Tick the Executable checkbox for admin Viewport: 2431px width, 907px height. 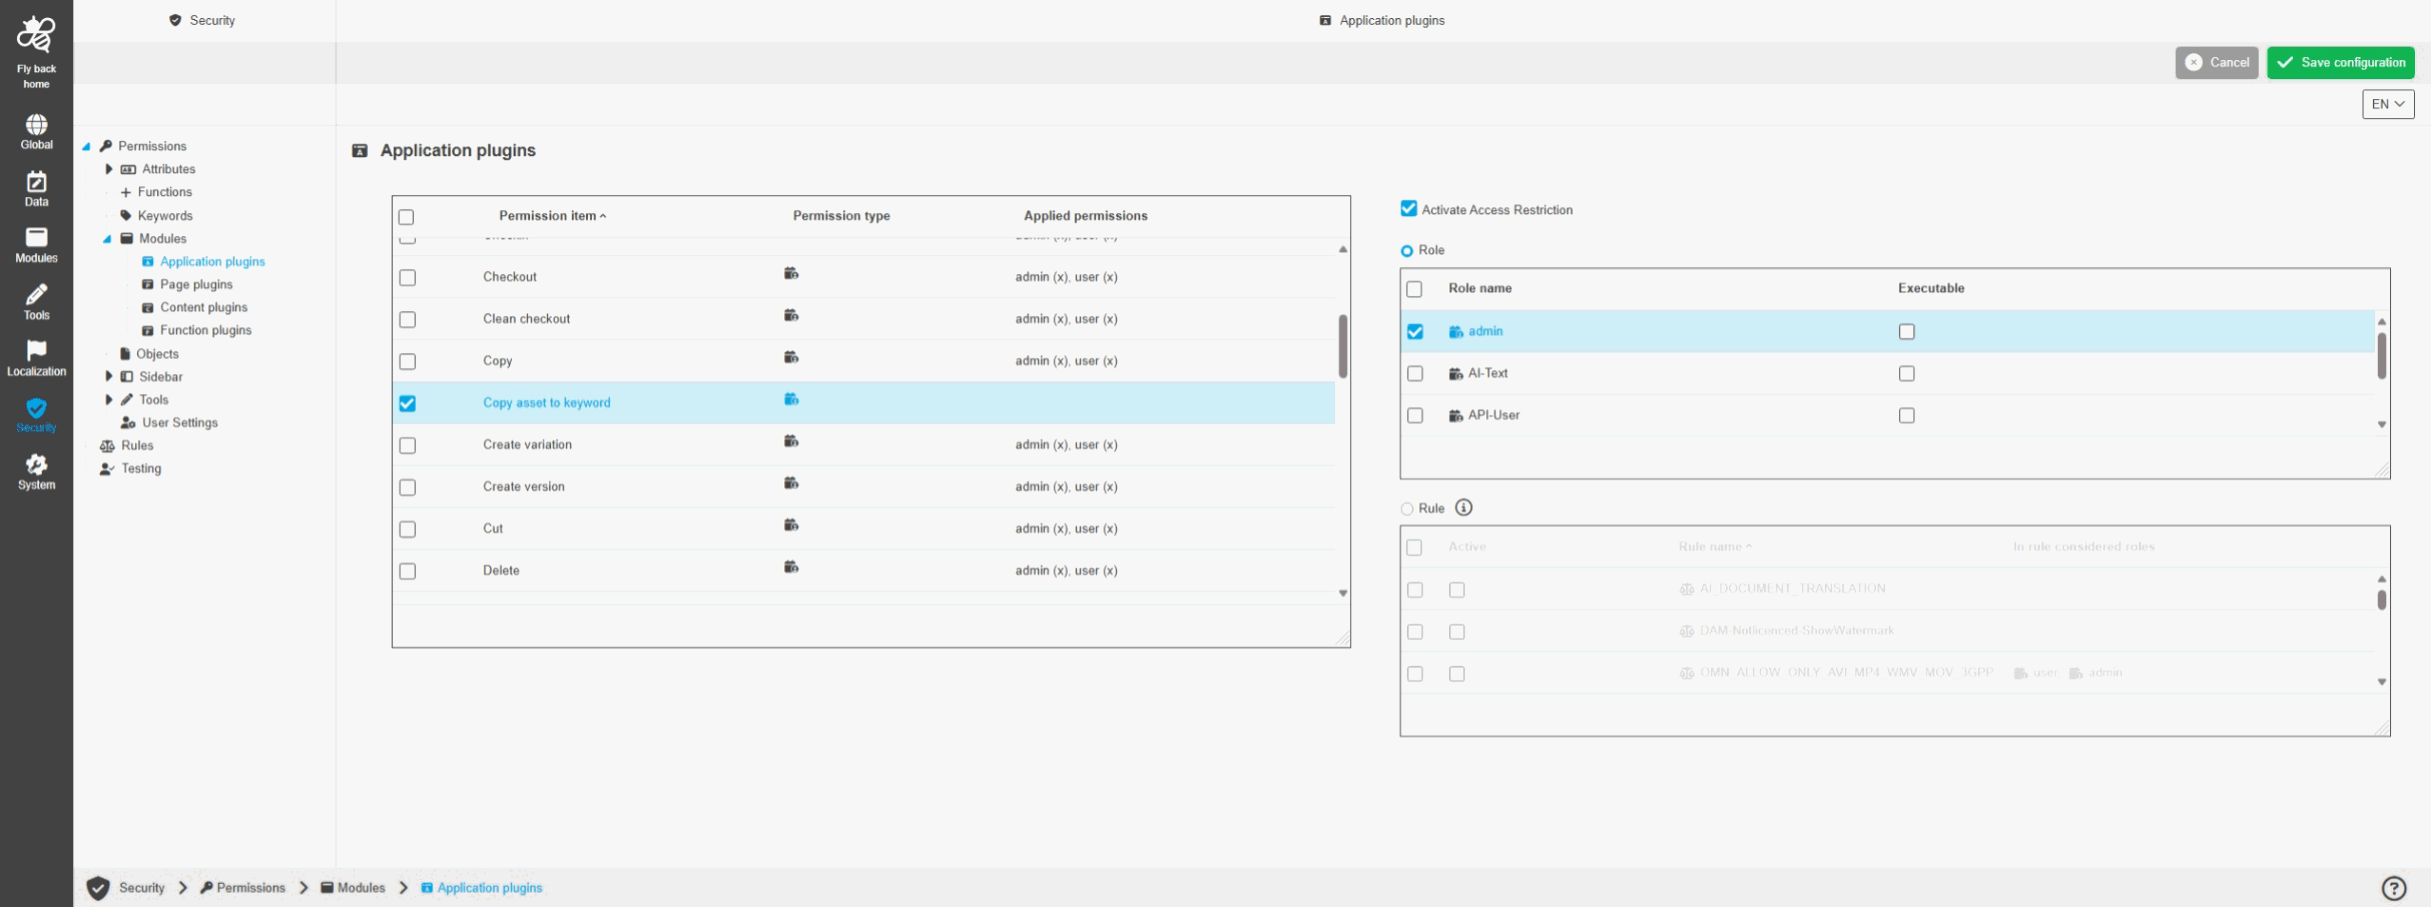[1906, 332]
